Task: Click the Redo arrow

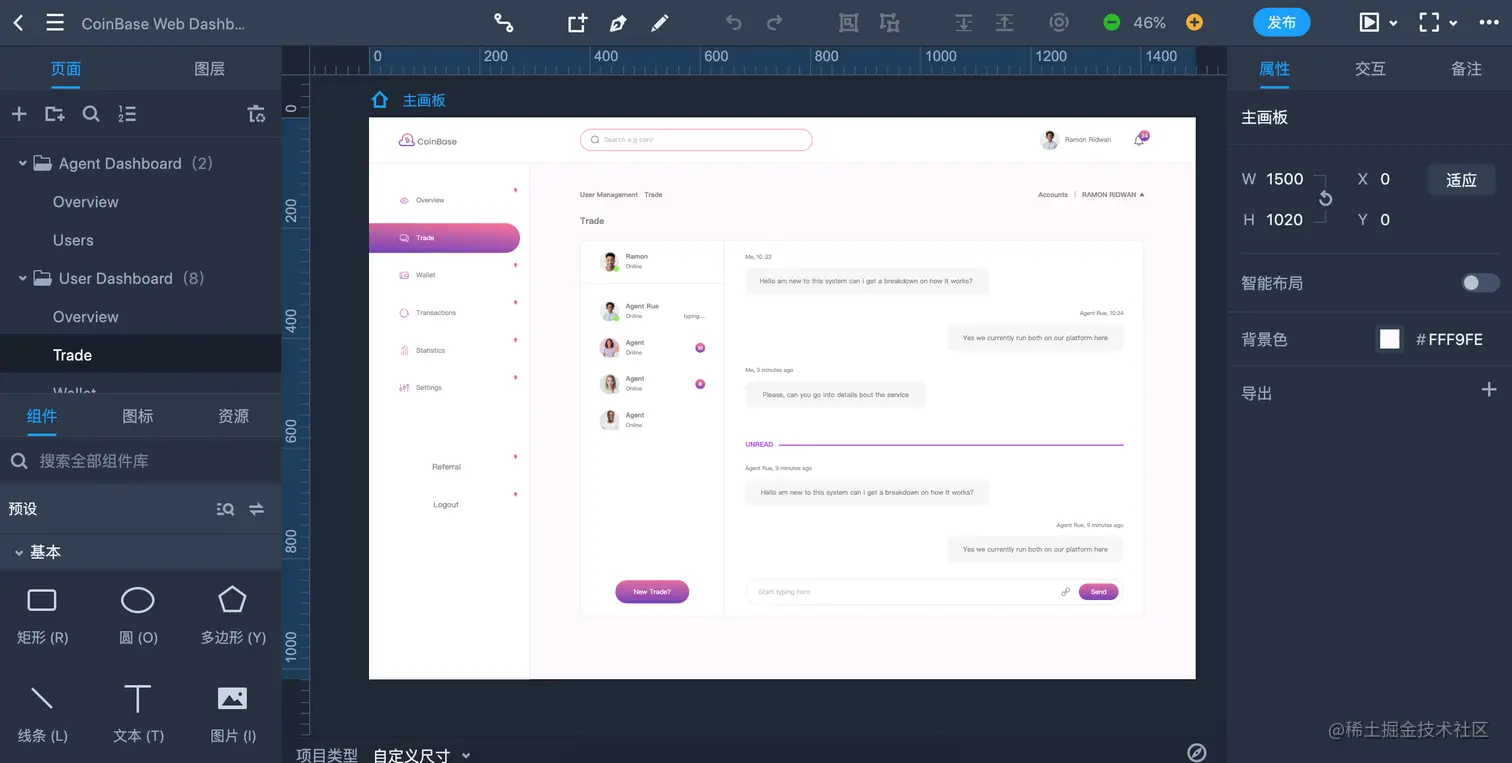Action: click(775, 22)
